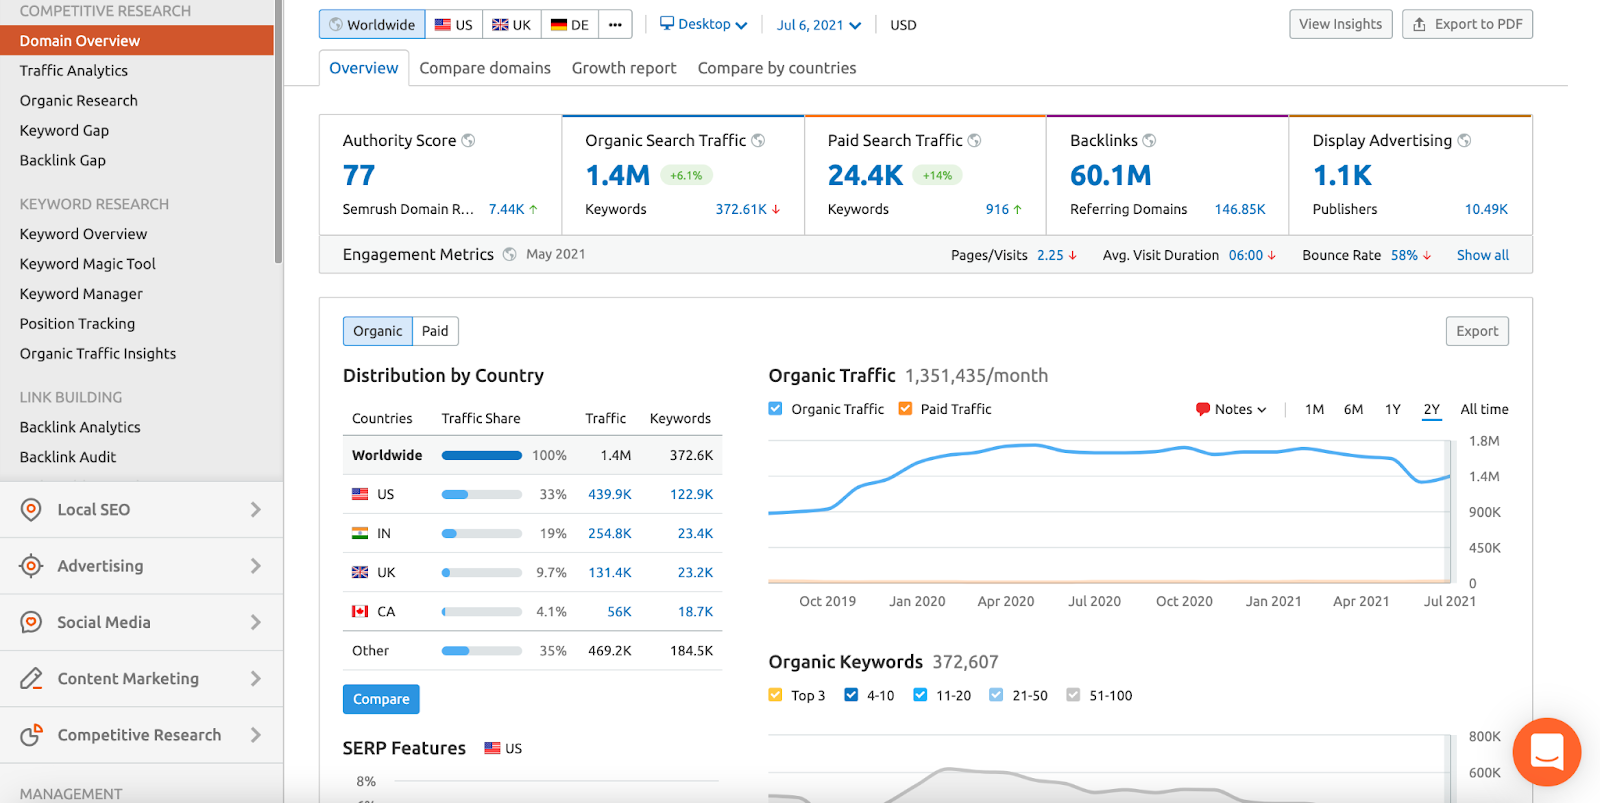Click the Paid Search Traffic info icon
This screenshot has width=1600, height=803.
(x=974, y=141)
